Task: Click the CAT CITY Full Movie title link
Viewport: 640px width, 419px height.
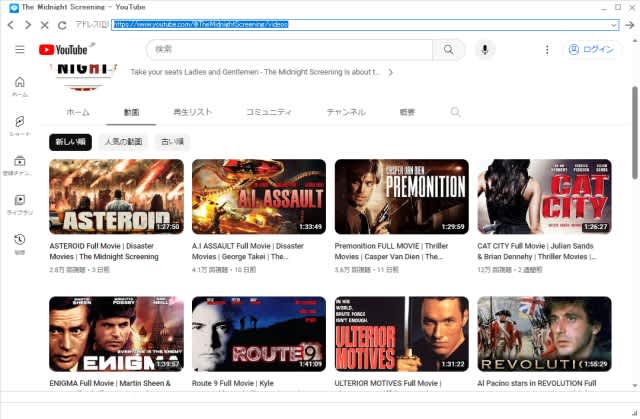Action: [537, 251]
